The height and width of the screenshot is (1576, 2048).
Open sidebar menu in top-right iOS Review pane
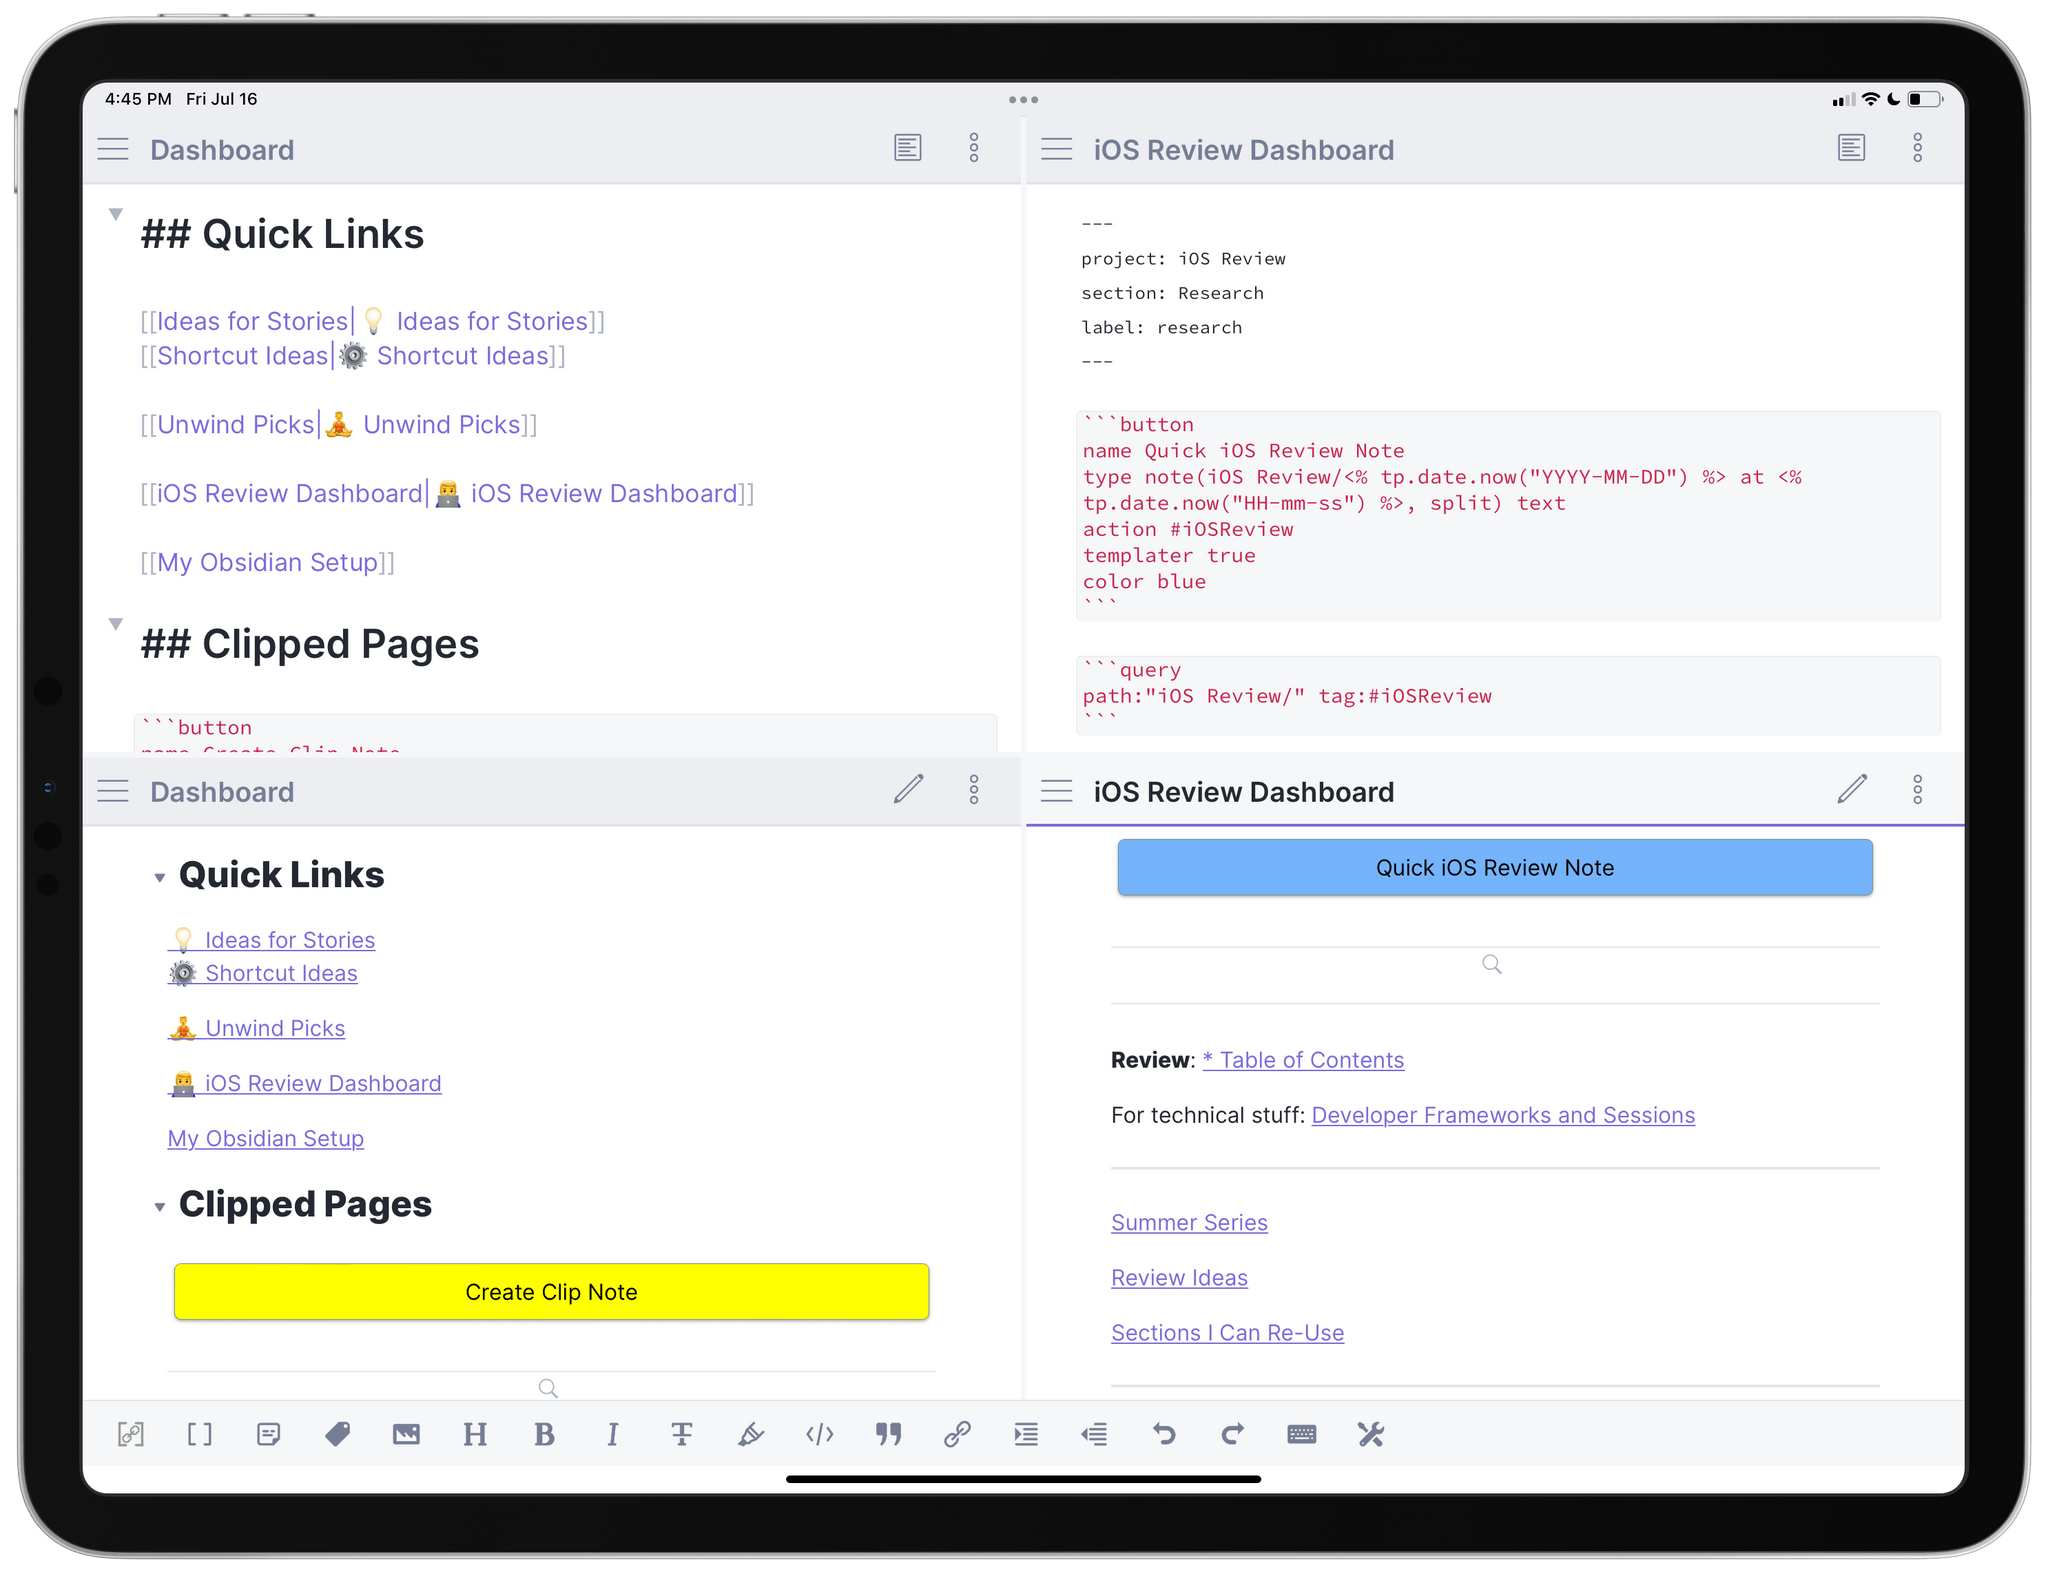pyautogui.click(x=1057, y=150)
